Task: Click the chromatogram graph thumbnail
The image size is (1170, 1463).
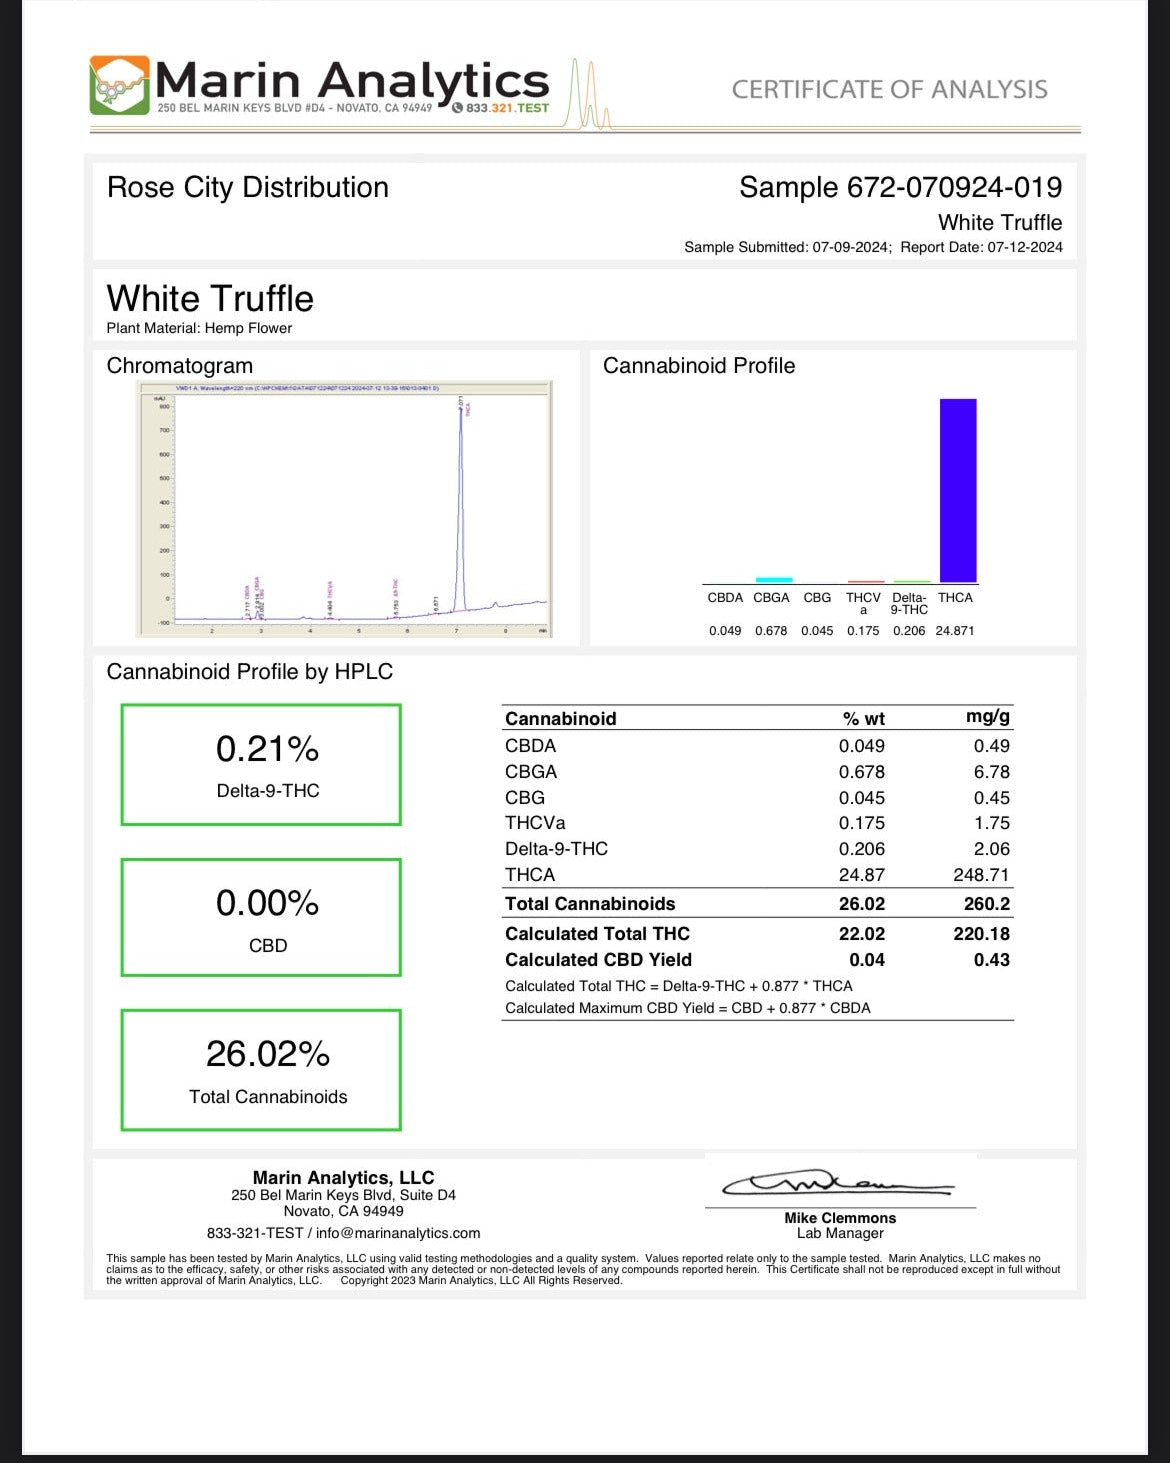Action: click(x=344, y=508)
